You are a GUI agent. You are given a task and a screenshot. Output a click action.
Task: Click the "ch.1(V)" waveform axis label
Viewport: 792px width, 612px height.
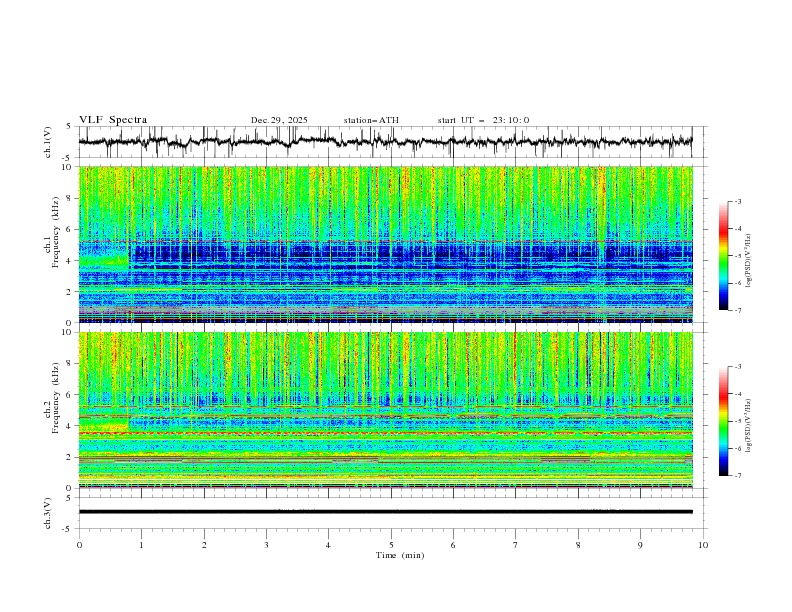[48, 142]
